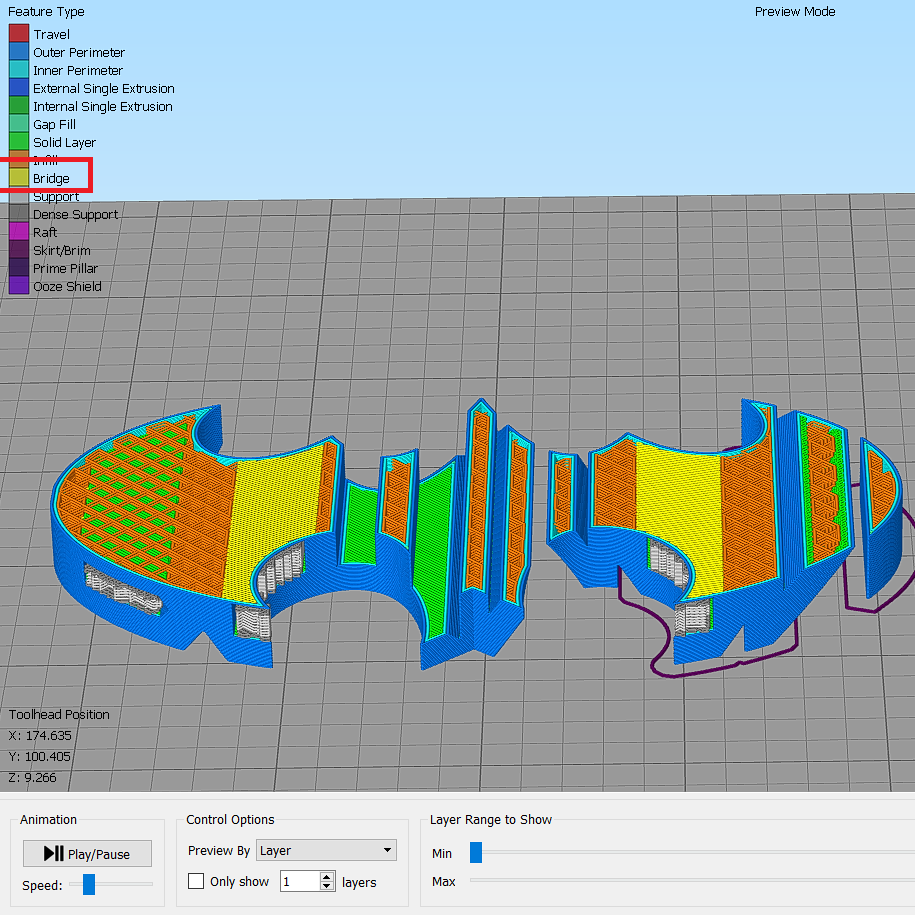Click the Gap Fill feature icon

(18, 124)
